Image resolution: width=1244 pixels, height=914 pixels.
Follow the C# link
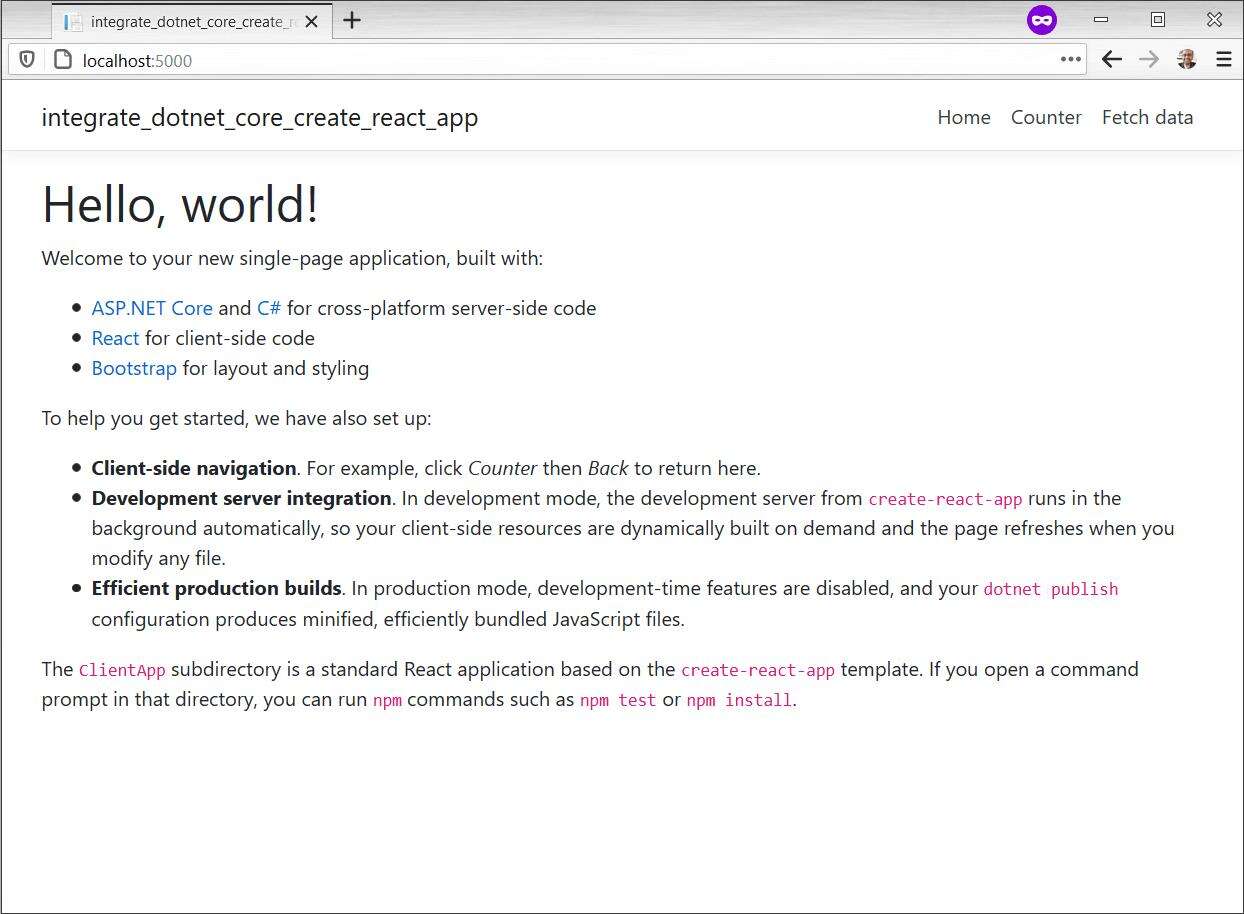click(269, 308)
